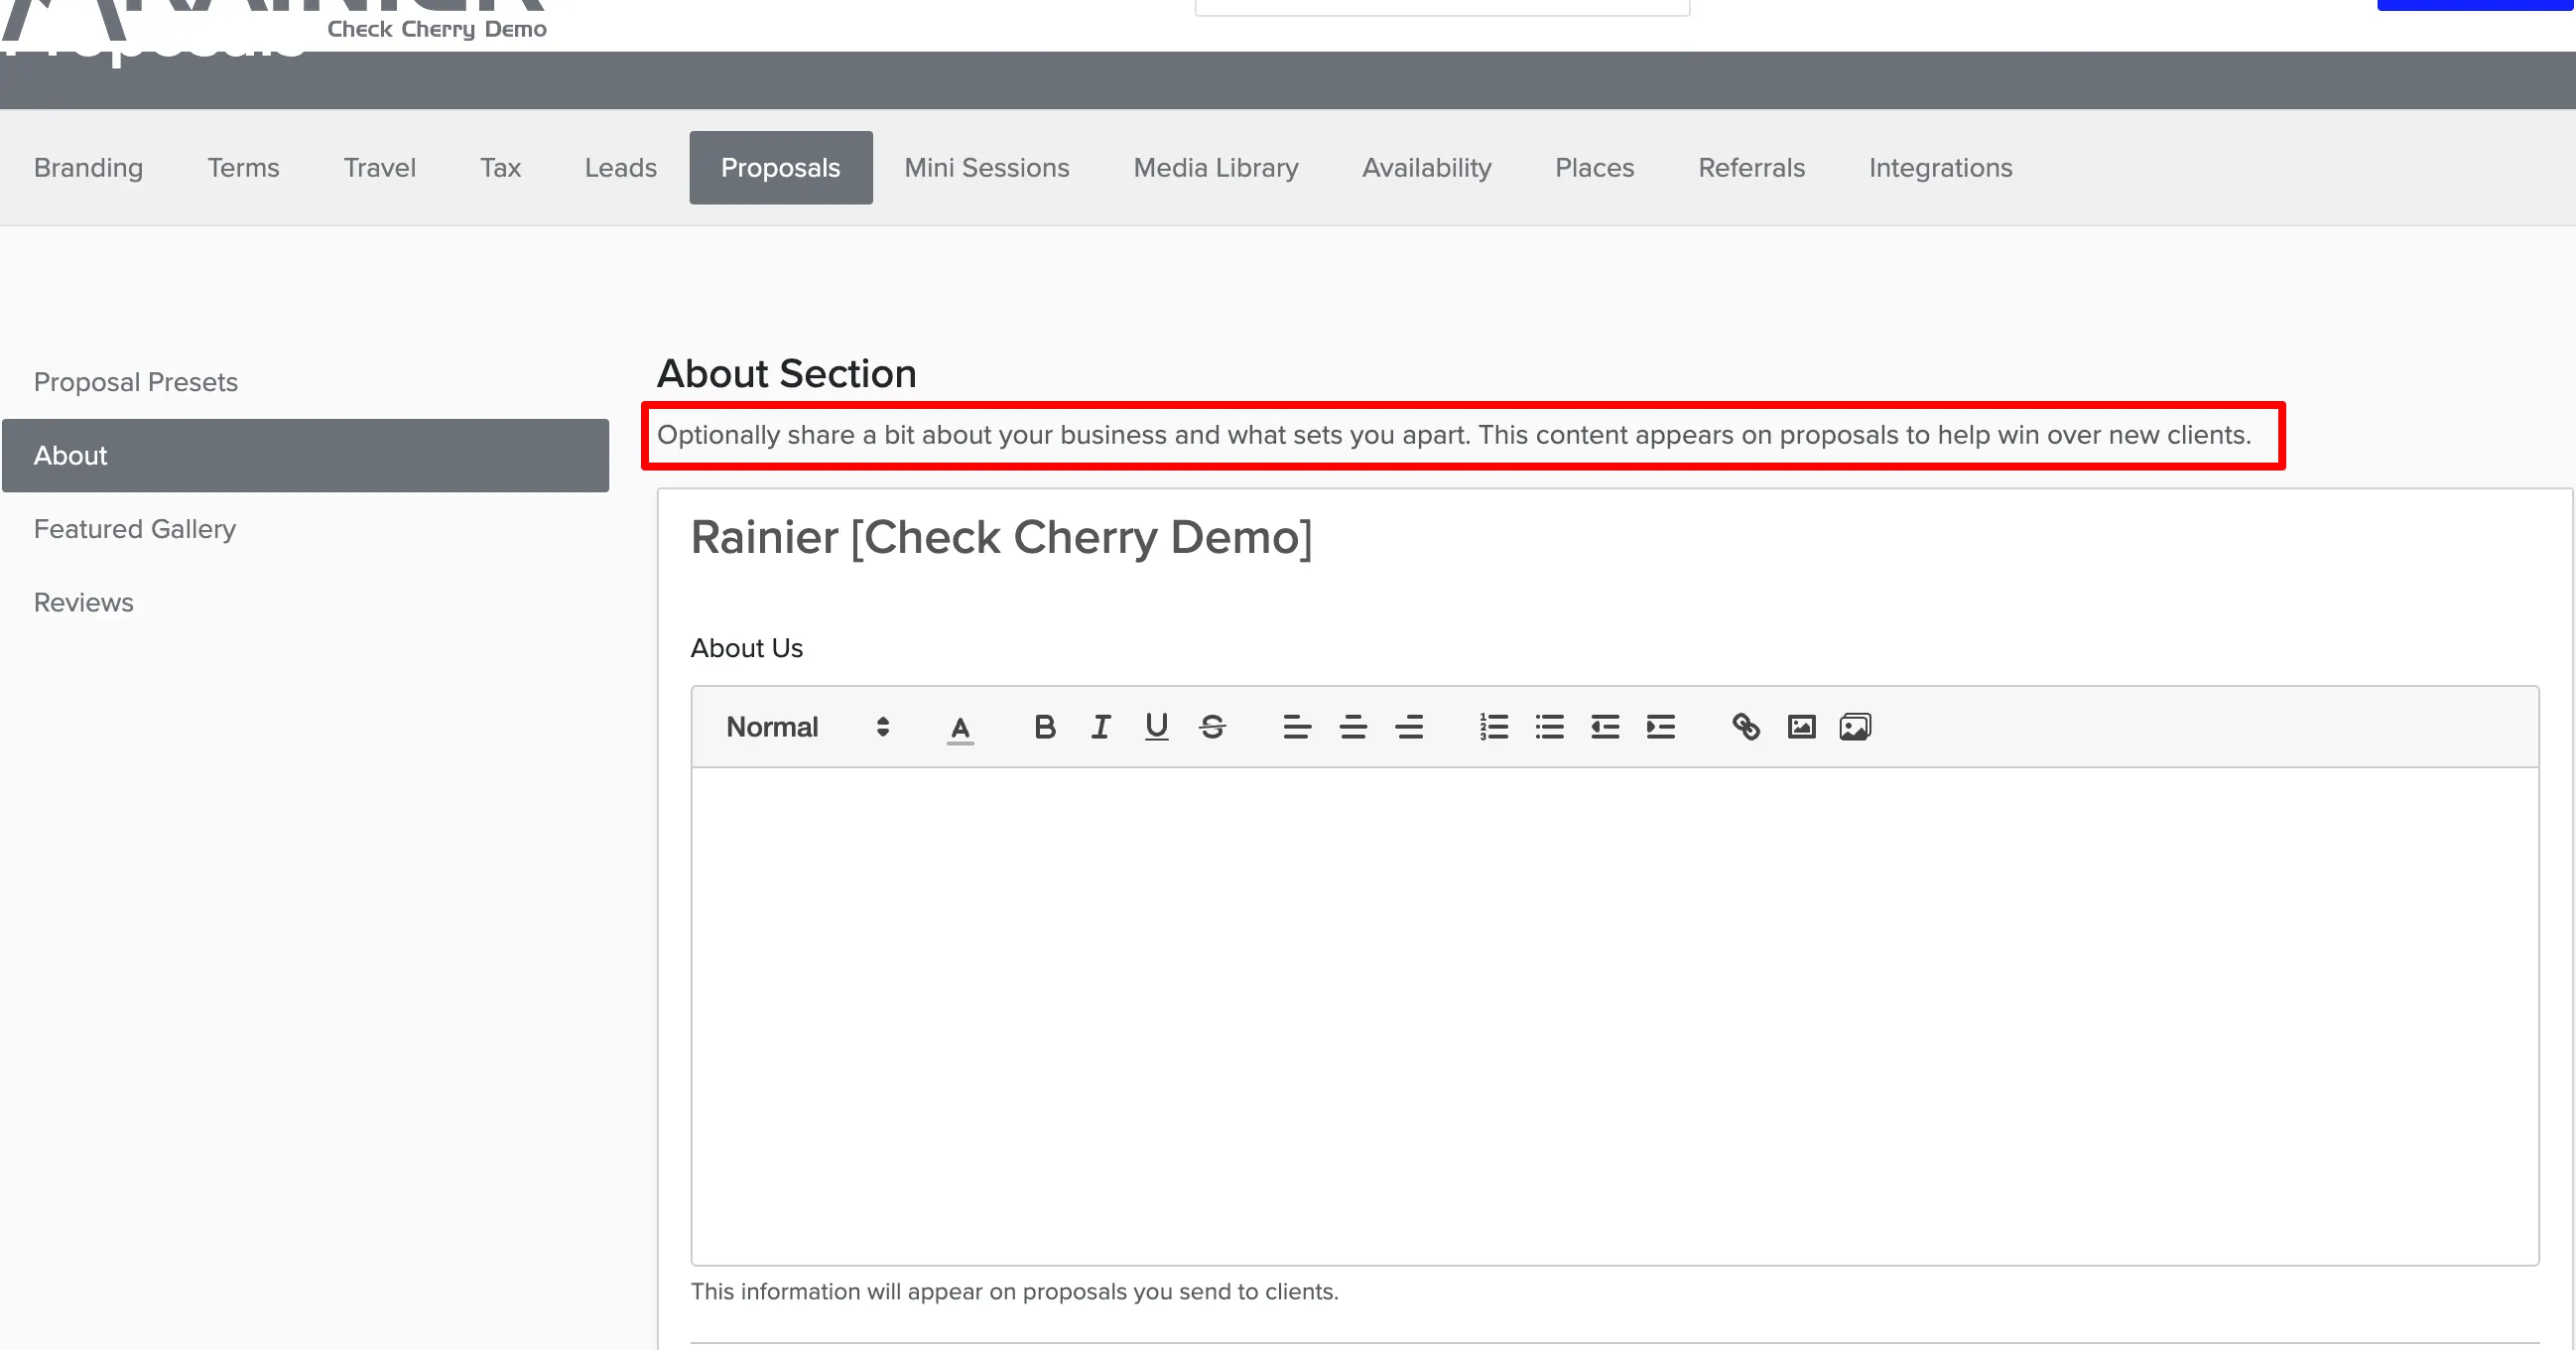This screenshot has width=2576, height=1350.
Task: Open Featured Gallery in sidebar
Action: tap(306, 529)
